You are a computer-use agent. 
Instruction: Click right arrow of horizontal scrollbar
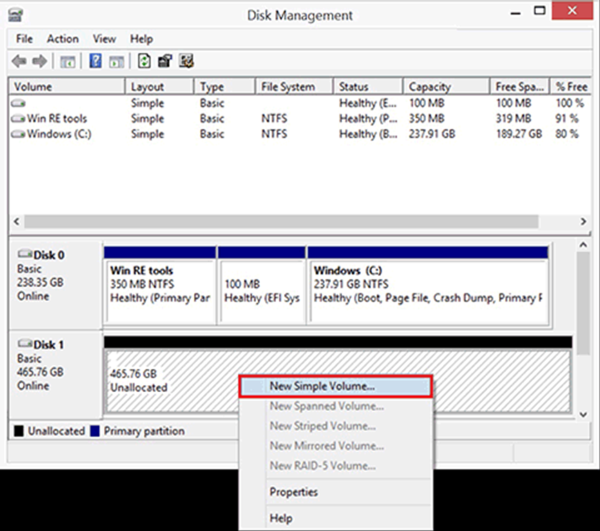583,222
